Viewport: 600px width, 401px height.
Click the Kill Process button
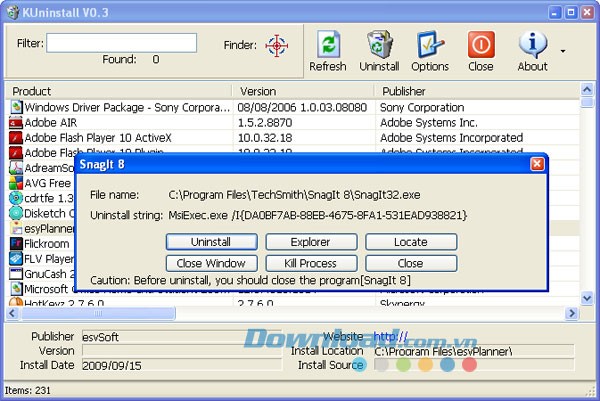311,264
